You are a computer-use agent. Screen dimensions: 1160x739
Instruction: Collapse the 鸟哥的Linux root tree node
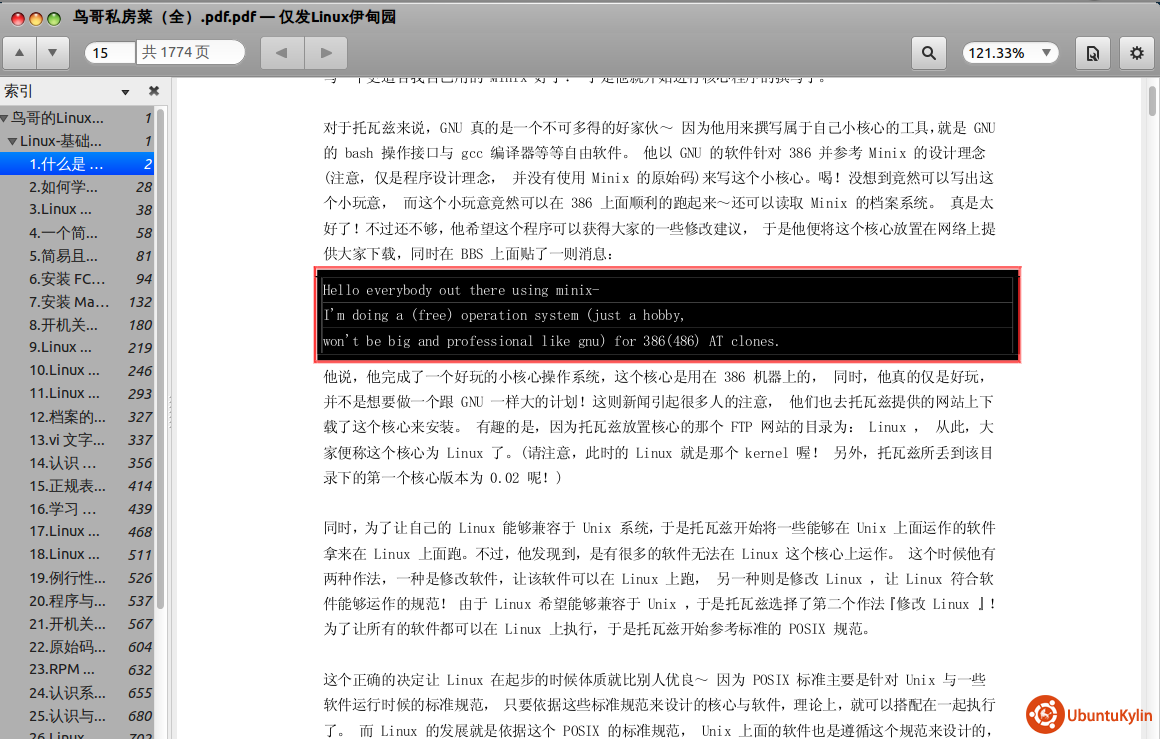[5, 118]
